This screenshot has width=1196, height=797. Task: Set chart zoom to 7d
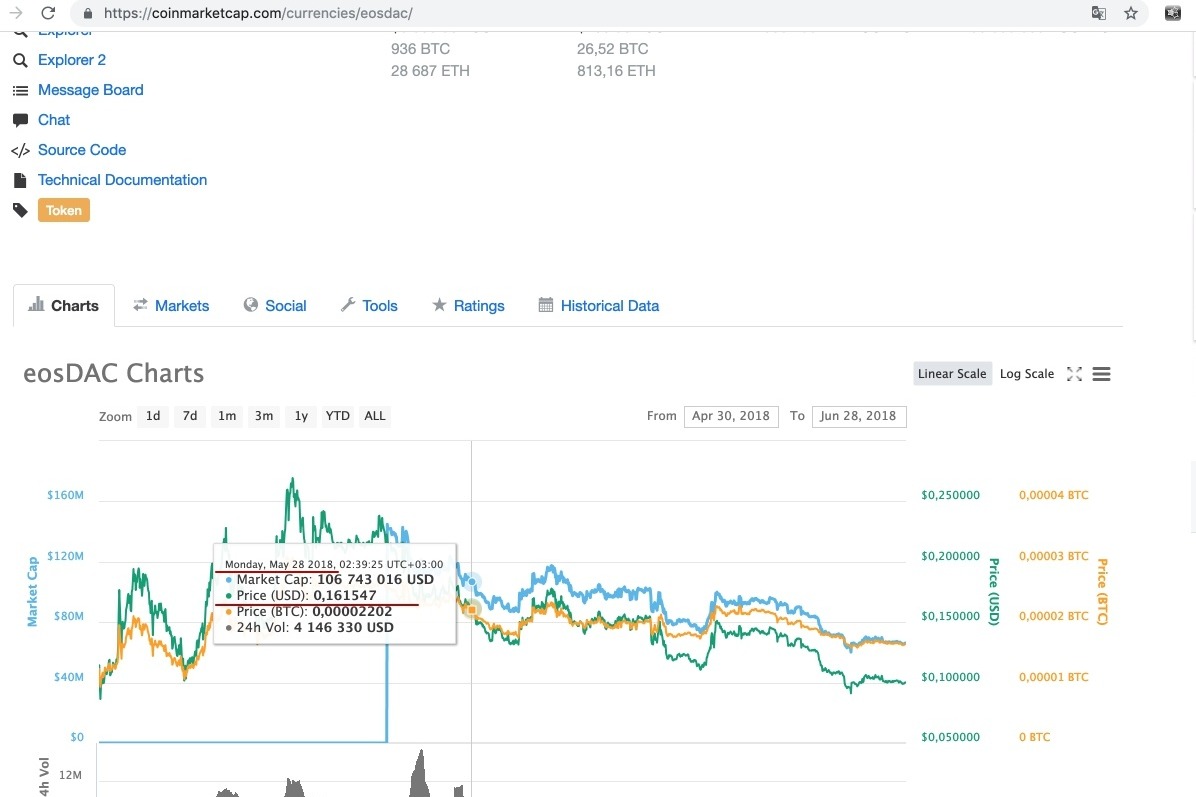point(190,416)
